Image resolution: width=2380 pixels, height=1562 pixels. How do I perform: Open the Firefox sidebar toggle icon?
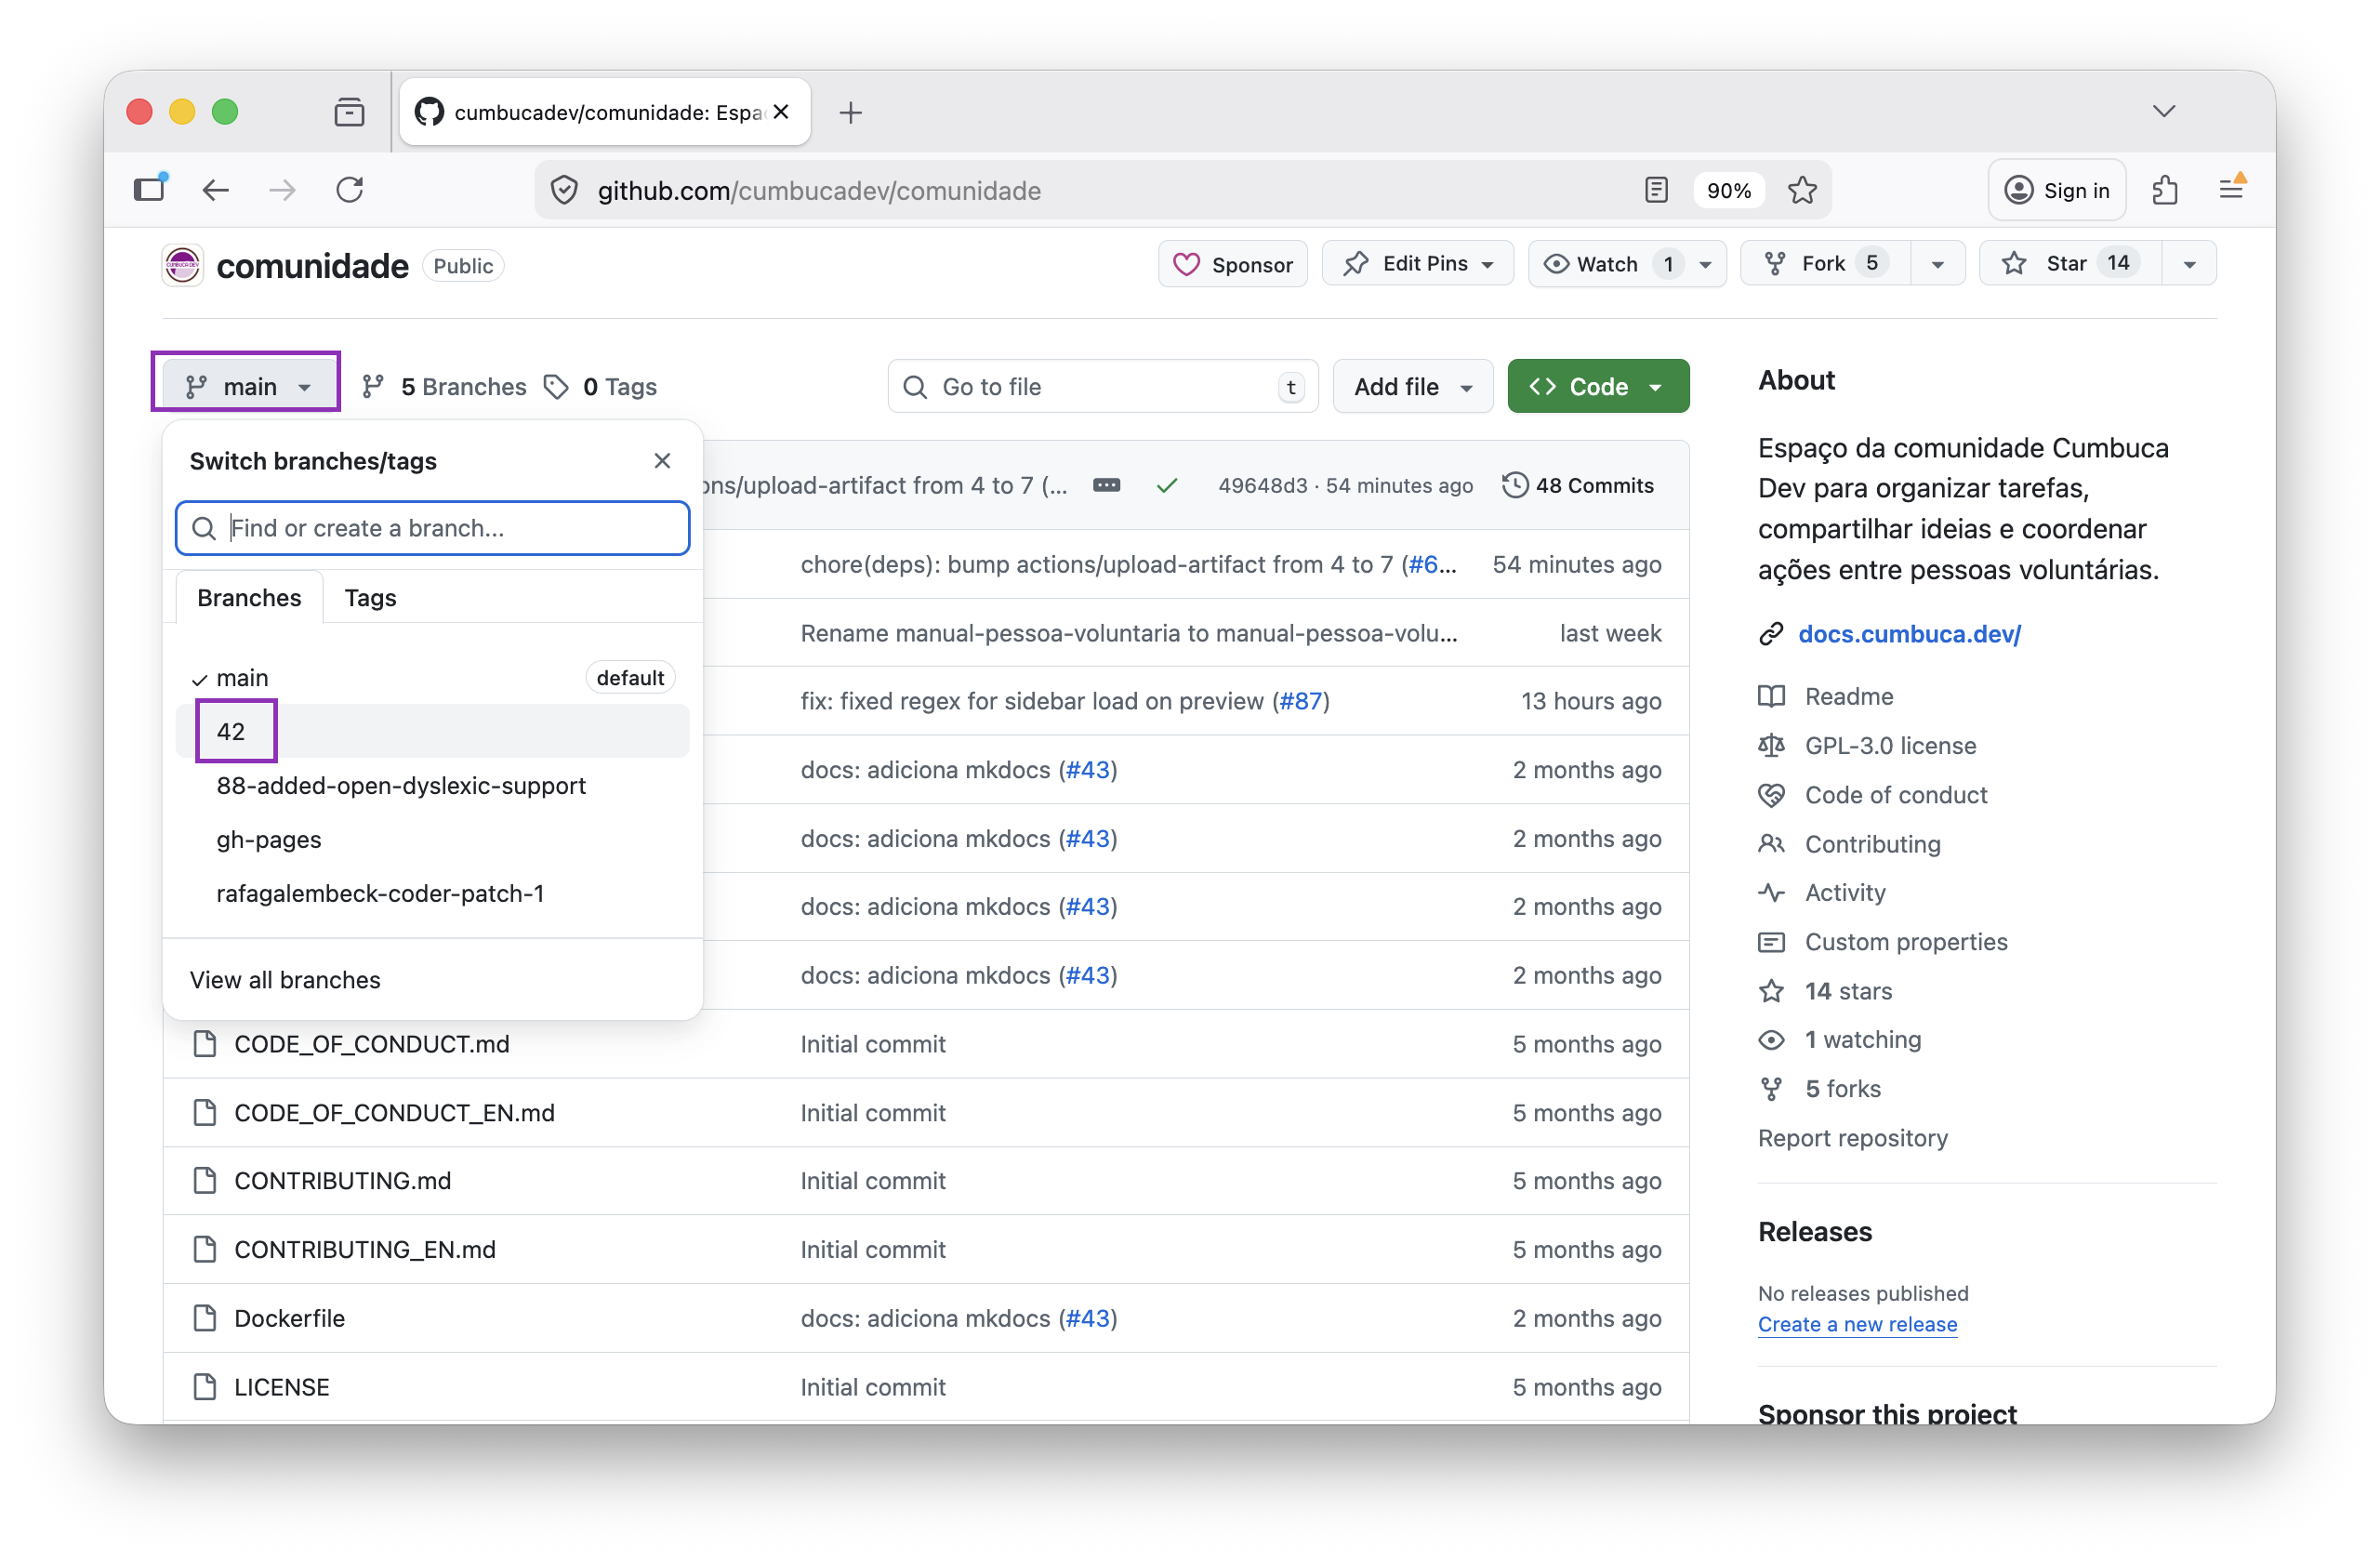[x=150, y=189]
